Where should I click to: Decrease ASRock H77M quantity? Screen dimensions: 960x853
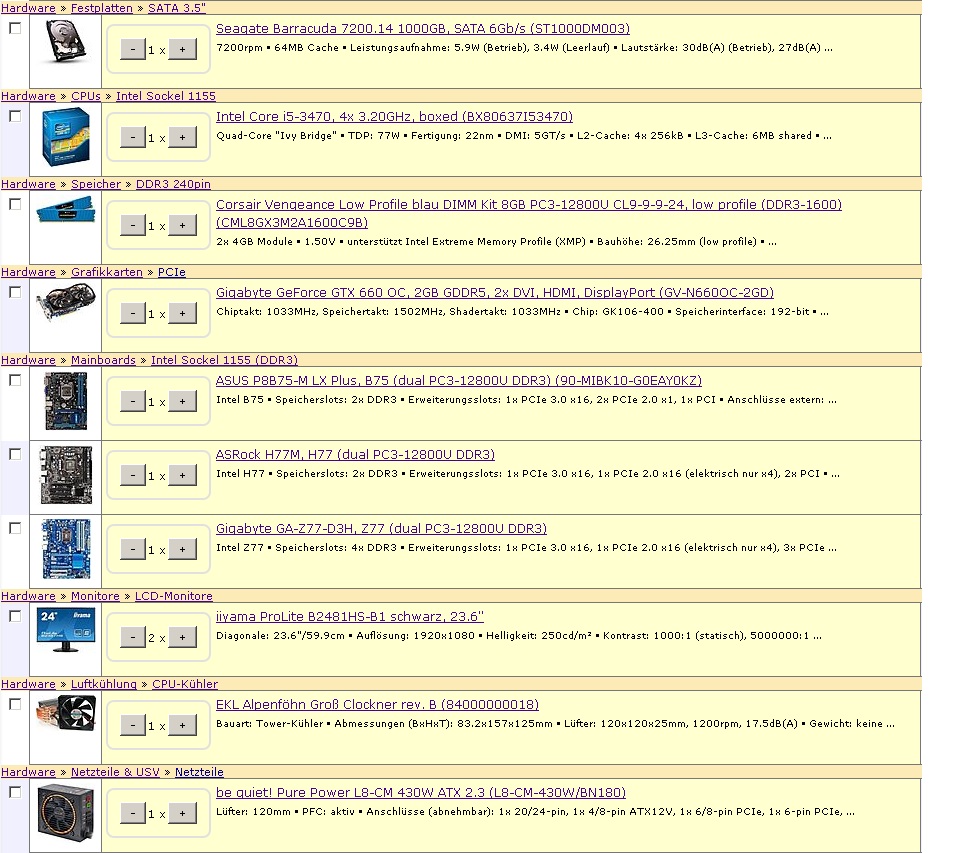coord(133,476)
